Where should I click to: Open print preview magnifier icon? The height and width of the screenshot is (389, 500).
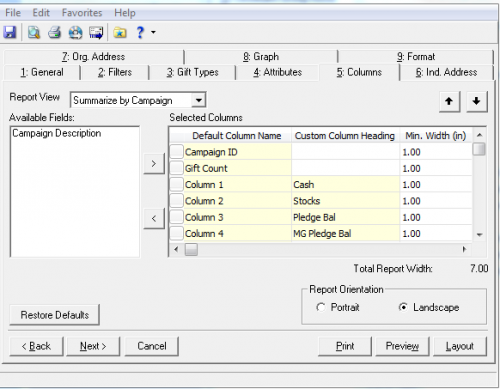coord(34,32)
